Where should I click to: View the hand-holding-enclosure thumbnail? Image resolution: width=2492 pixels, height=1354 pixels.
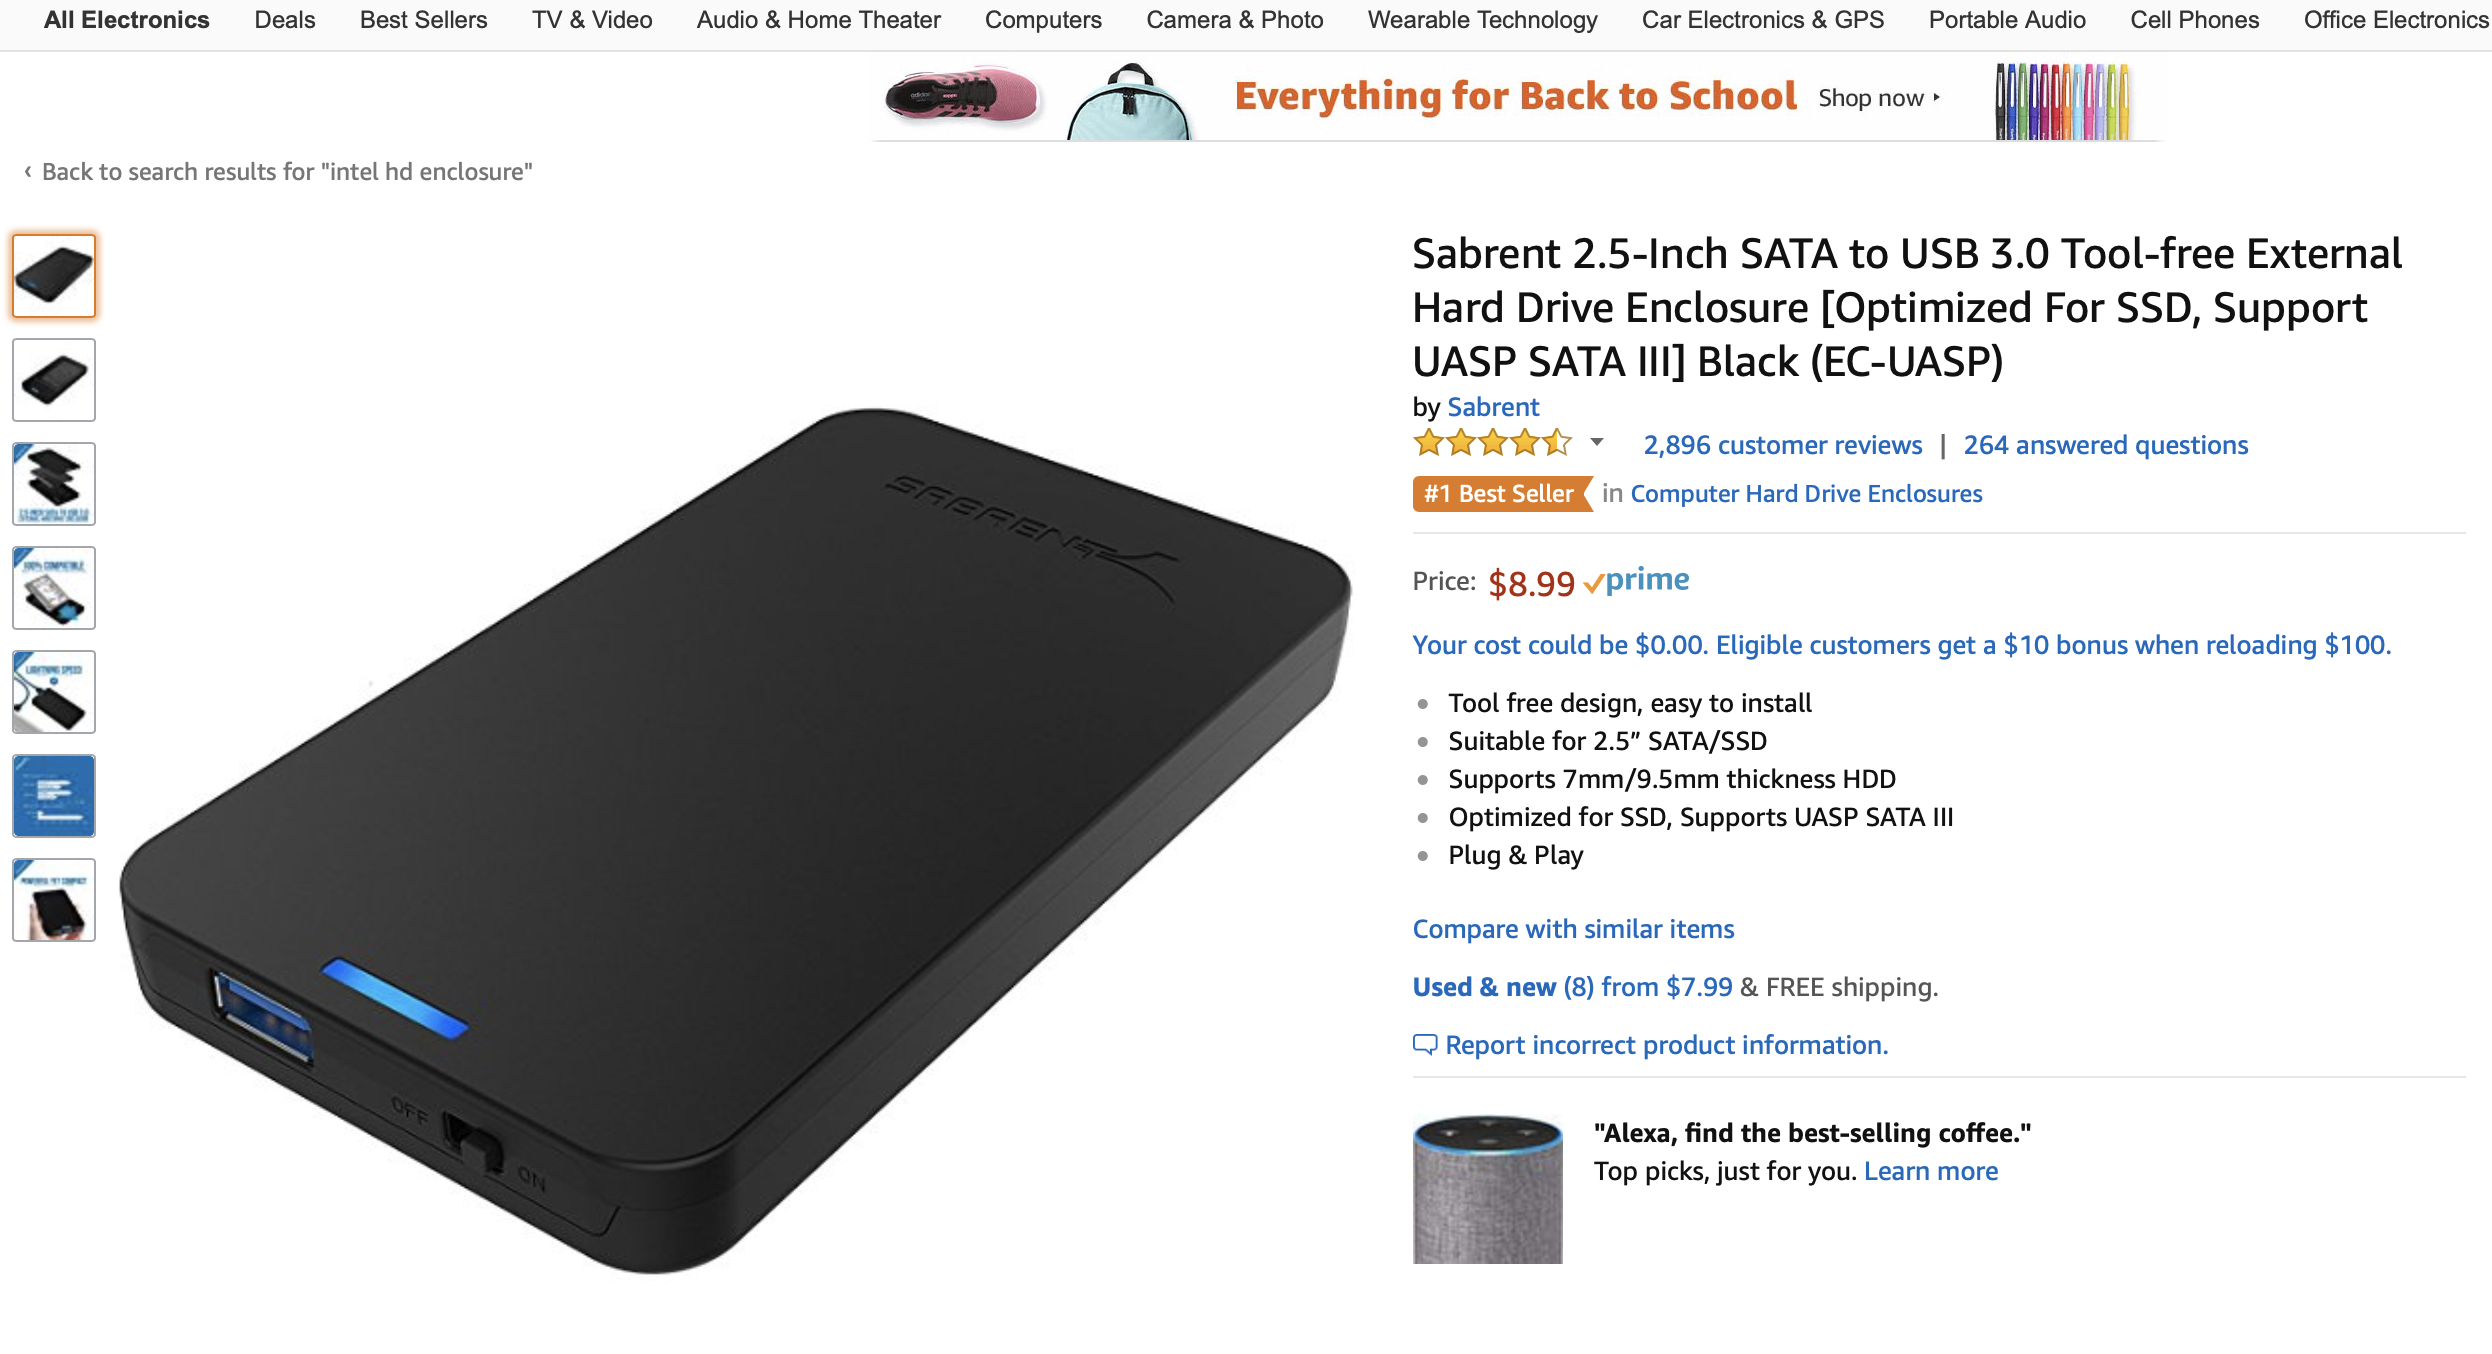pos(54,900)
